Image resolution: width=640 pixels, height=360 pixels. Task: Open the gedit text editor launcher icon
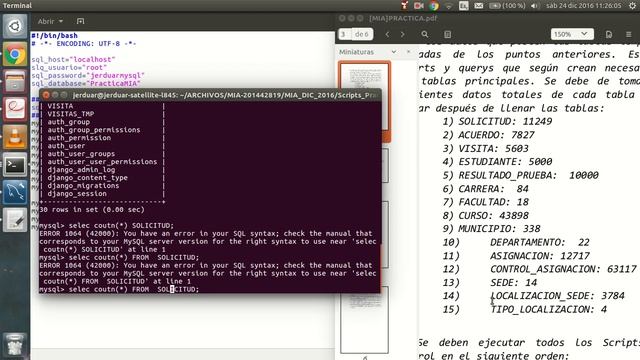[15, 220]
